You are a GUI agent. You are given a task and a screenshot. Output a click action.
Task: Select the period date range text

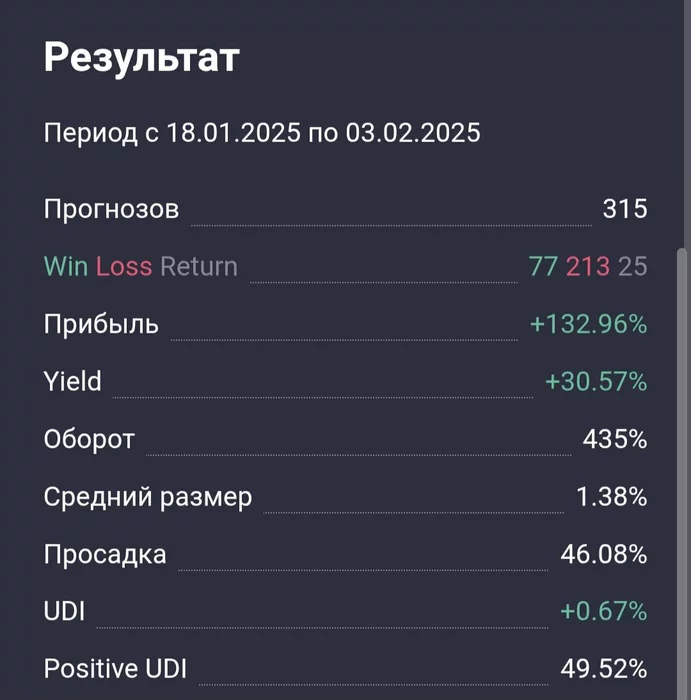(262, 133)
